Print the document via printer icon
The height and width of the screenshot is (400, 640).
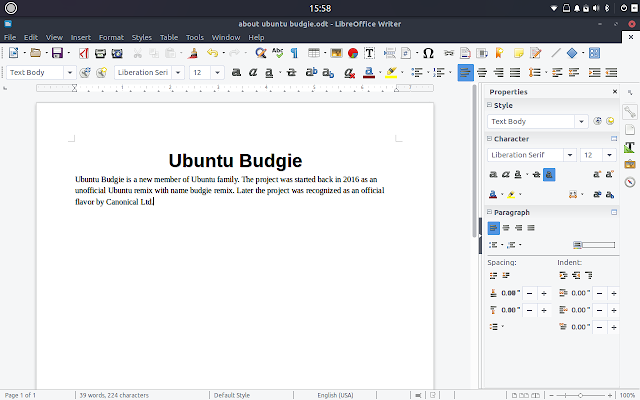click(x=100, y=53)
